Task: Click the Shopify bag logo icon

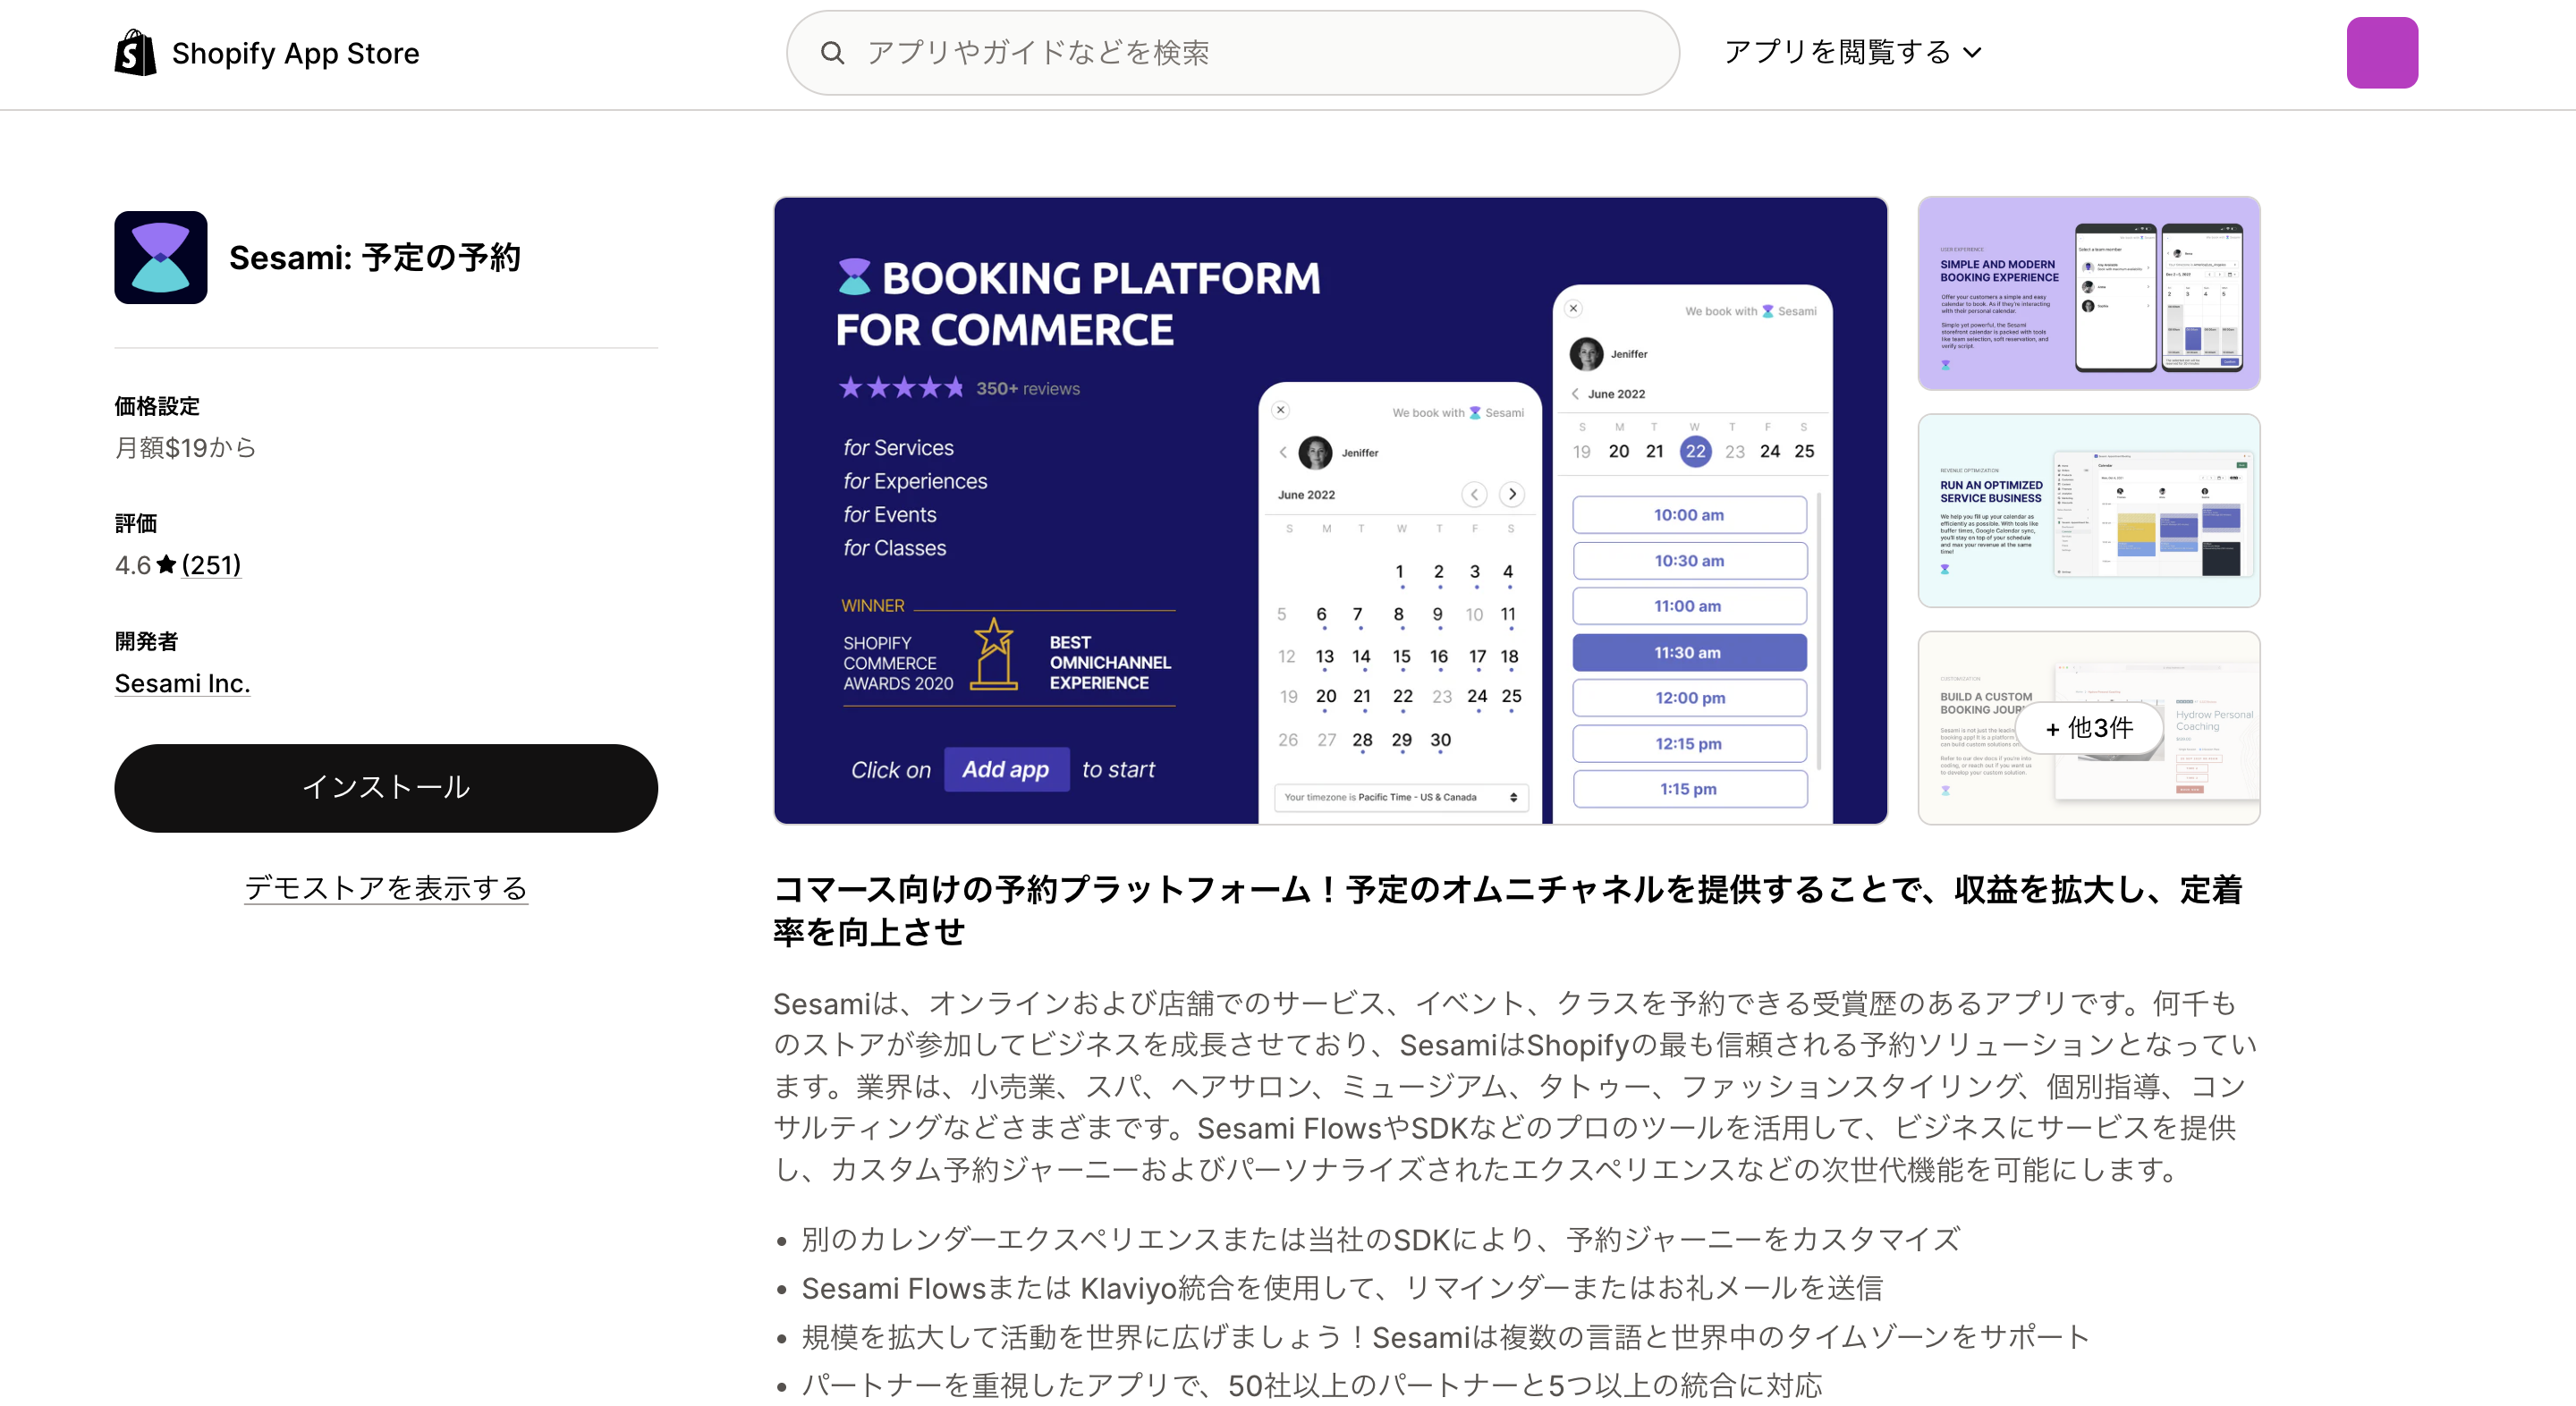Action: pyautogui.click(x=135, y=52)
